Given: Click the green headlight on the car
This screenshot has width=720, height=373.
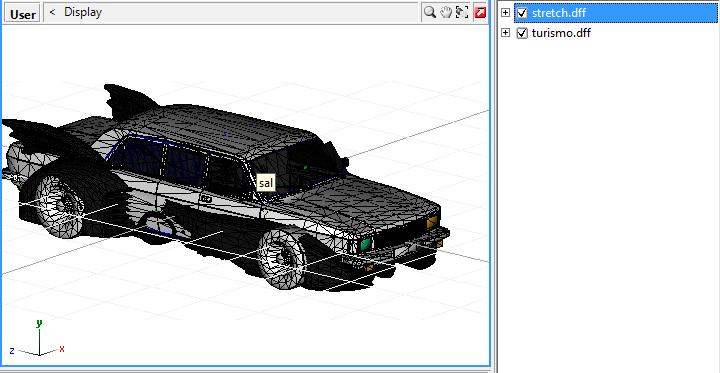Looking at the screenshot, I should click(x=366, y=244).
